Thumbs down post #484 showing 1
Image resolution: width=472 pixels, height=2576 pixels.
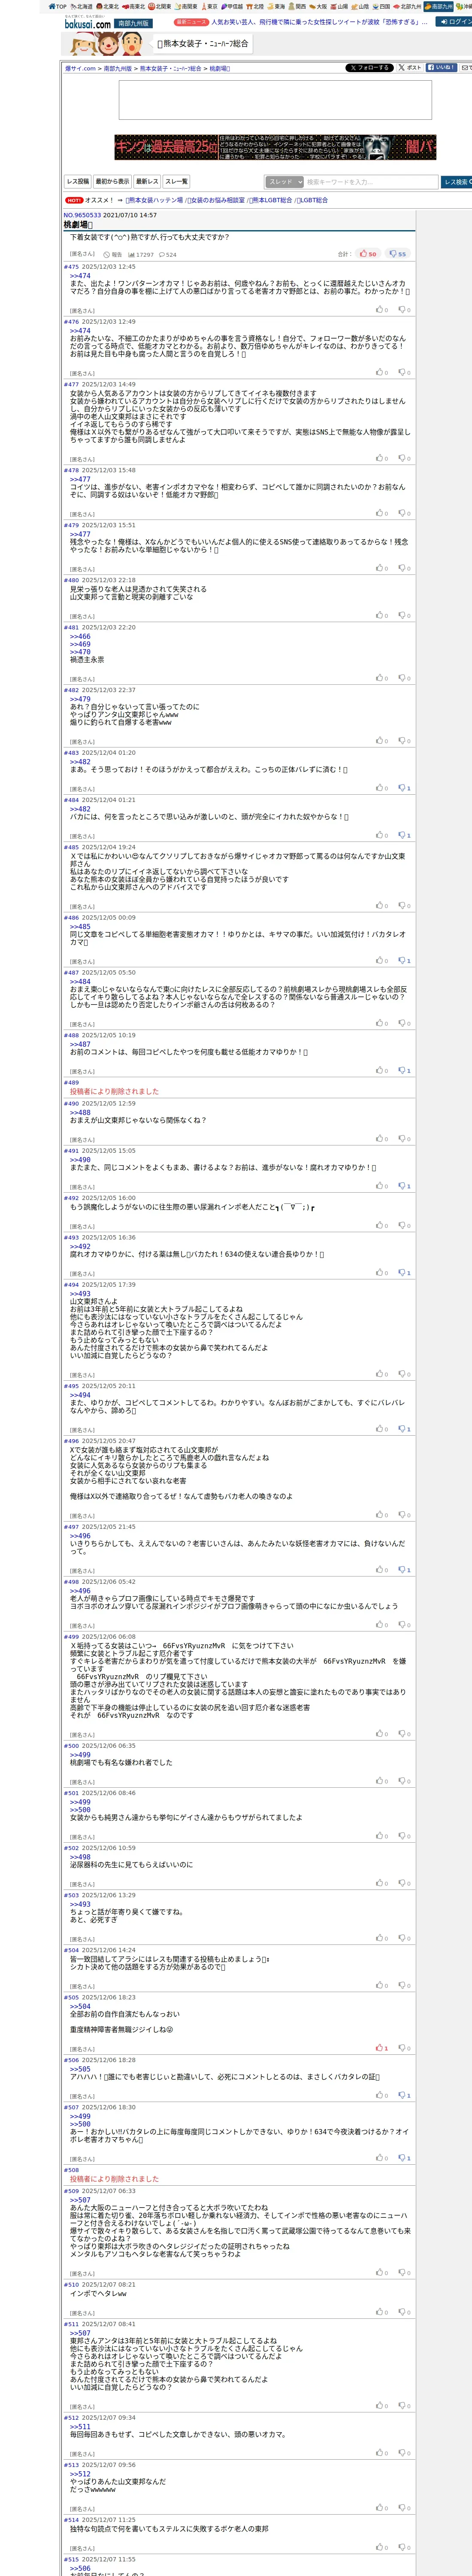click(404, 835)
